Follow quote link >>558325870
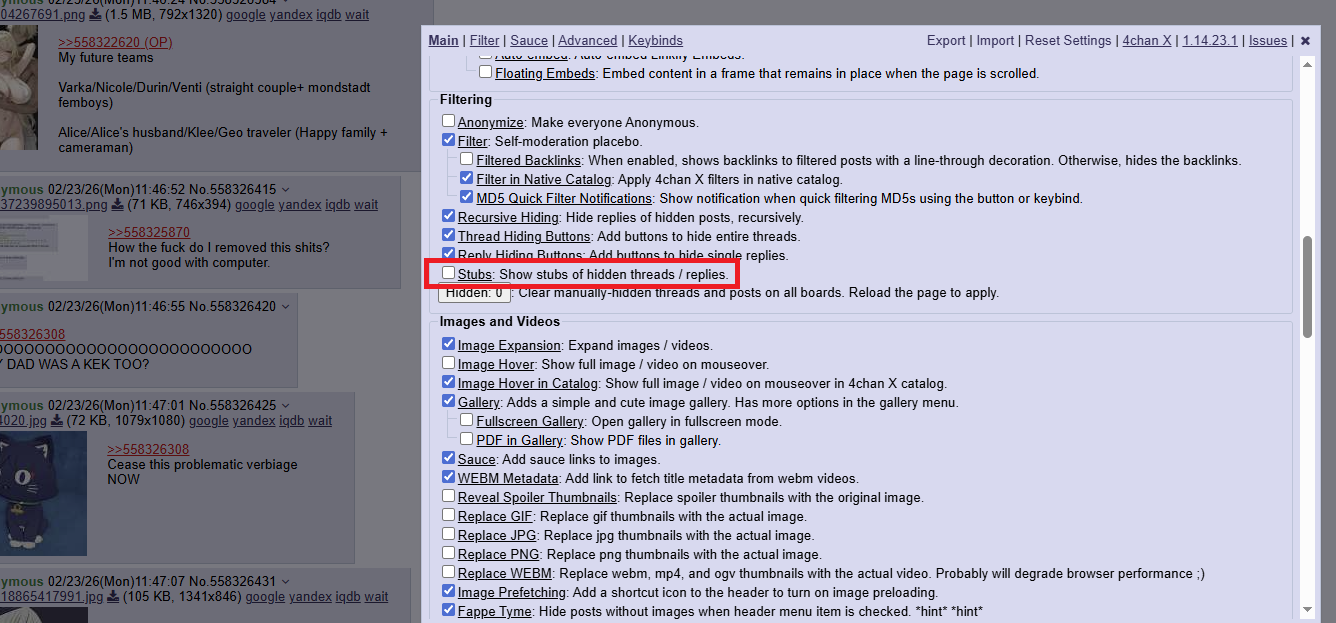The height and width of the screenshot is (623, 1336). click(x=149, y=232)
